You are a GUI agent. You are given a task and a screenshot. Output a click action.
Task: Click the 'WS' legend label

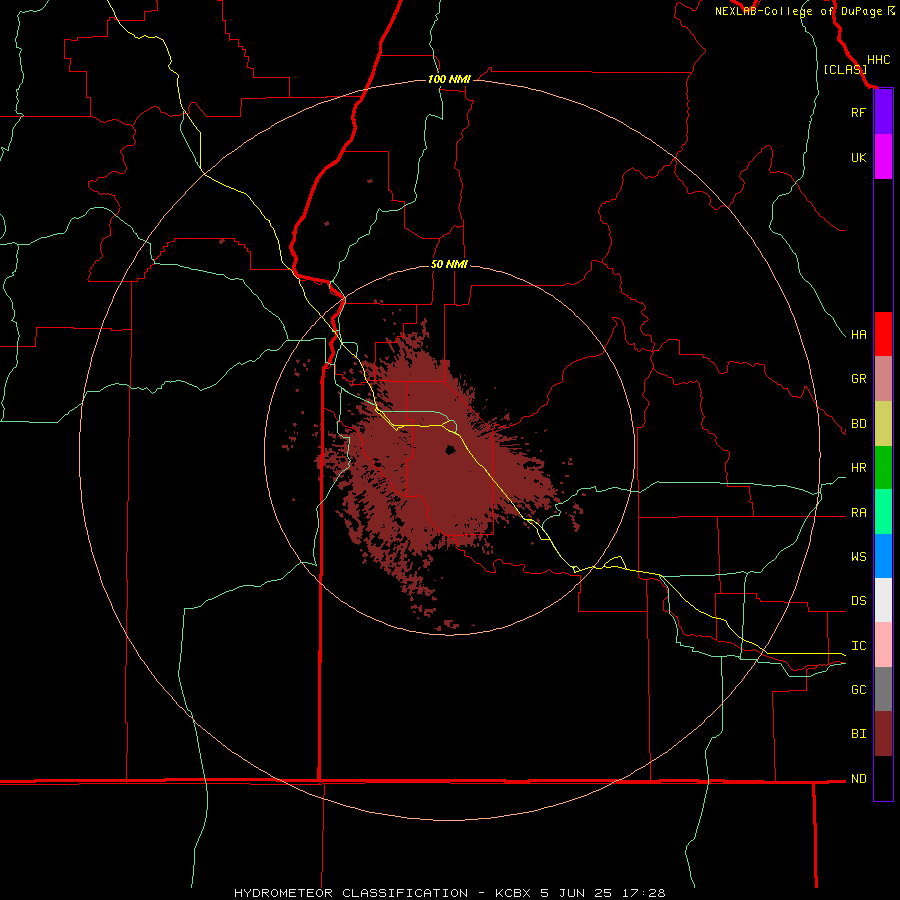(858, 557)
